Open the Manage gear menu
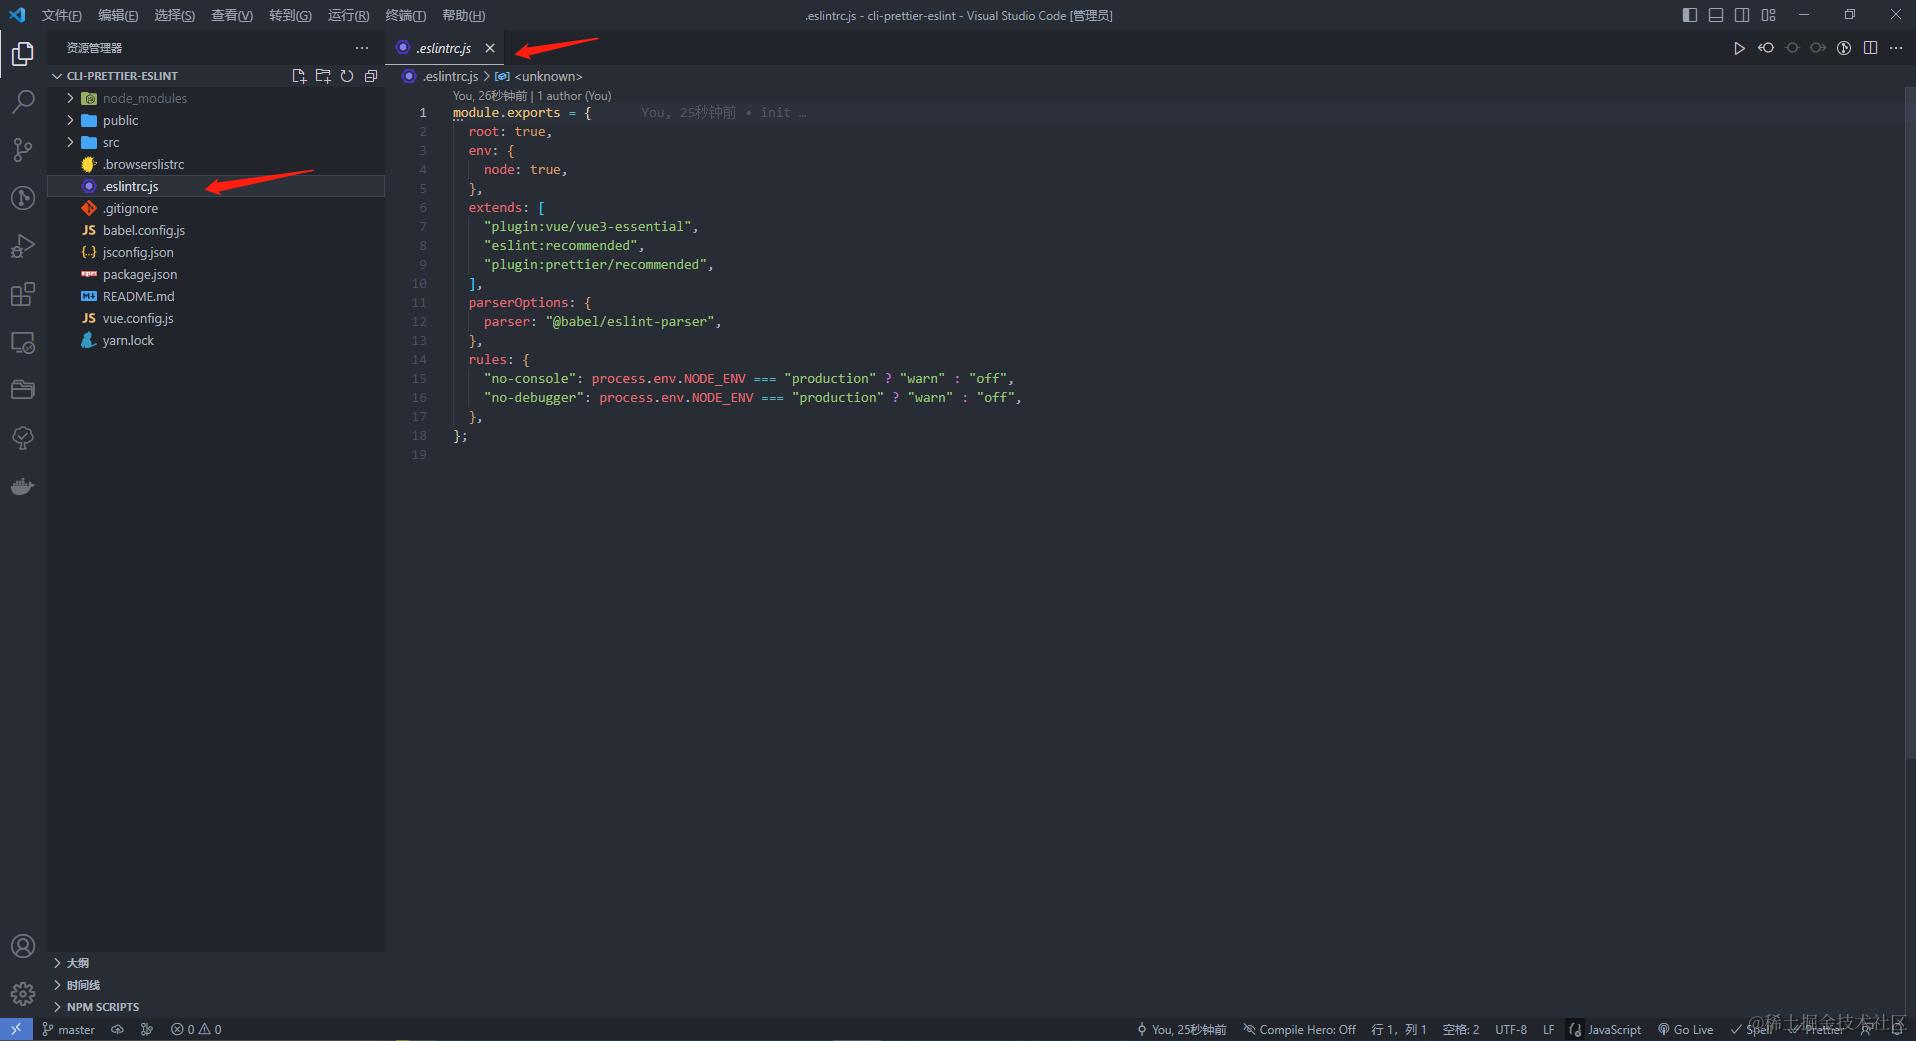Image resolution: width=1916 pixels, height=1041 pixels. [x=22, y=994]
